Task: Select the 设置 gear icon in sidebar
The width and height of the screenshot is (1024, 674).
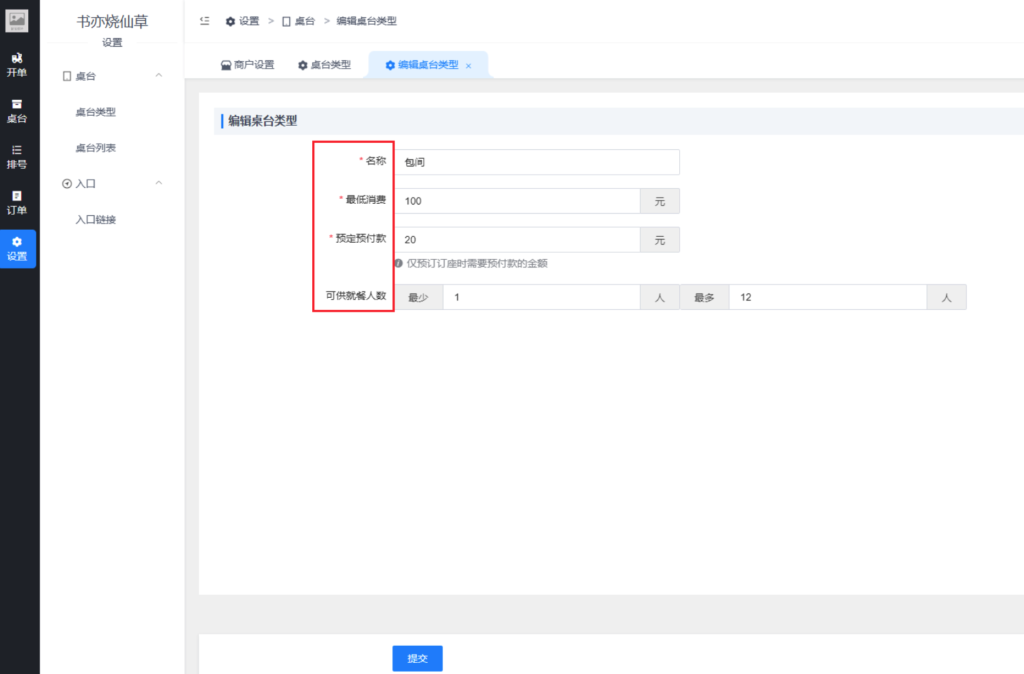Action: pos(17,248)
